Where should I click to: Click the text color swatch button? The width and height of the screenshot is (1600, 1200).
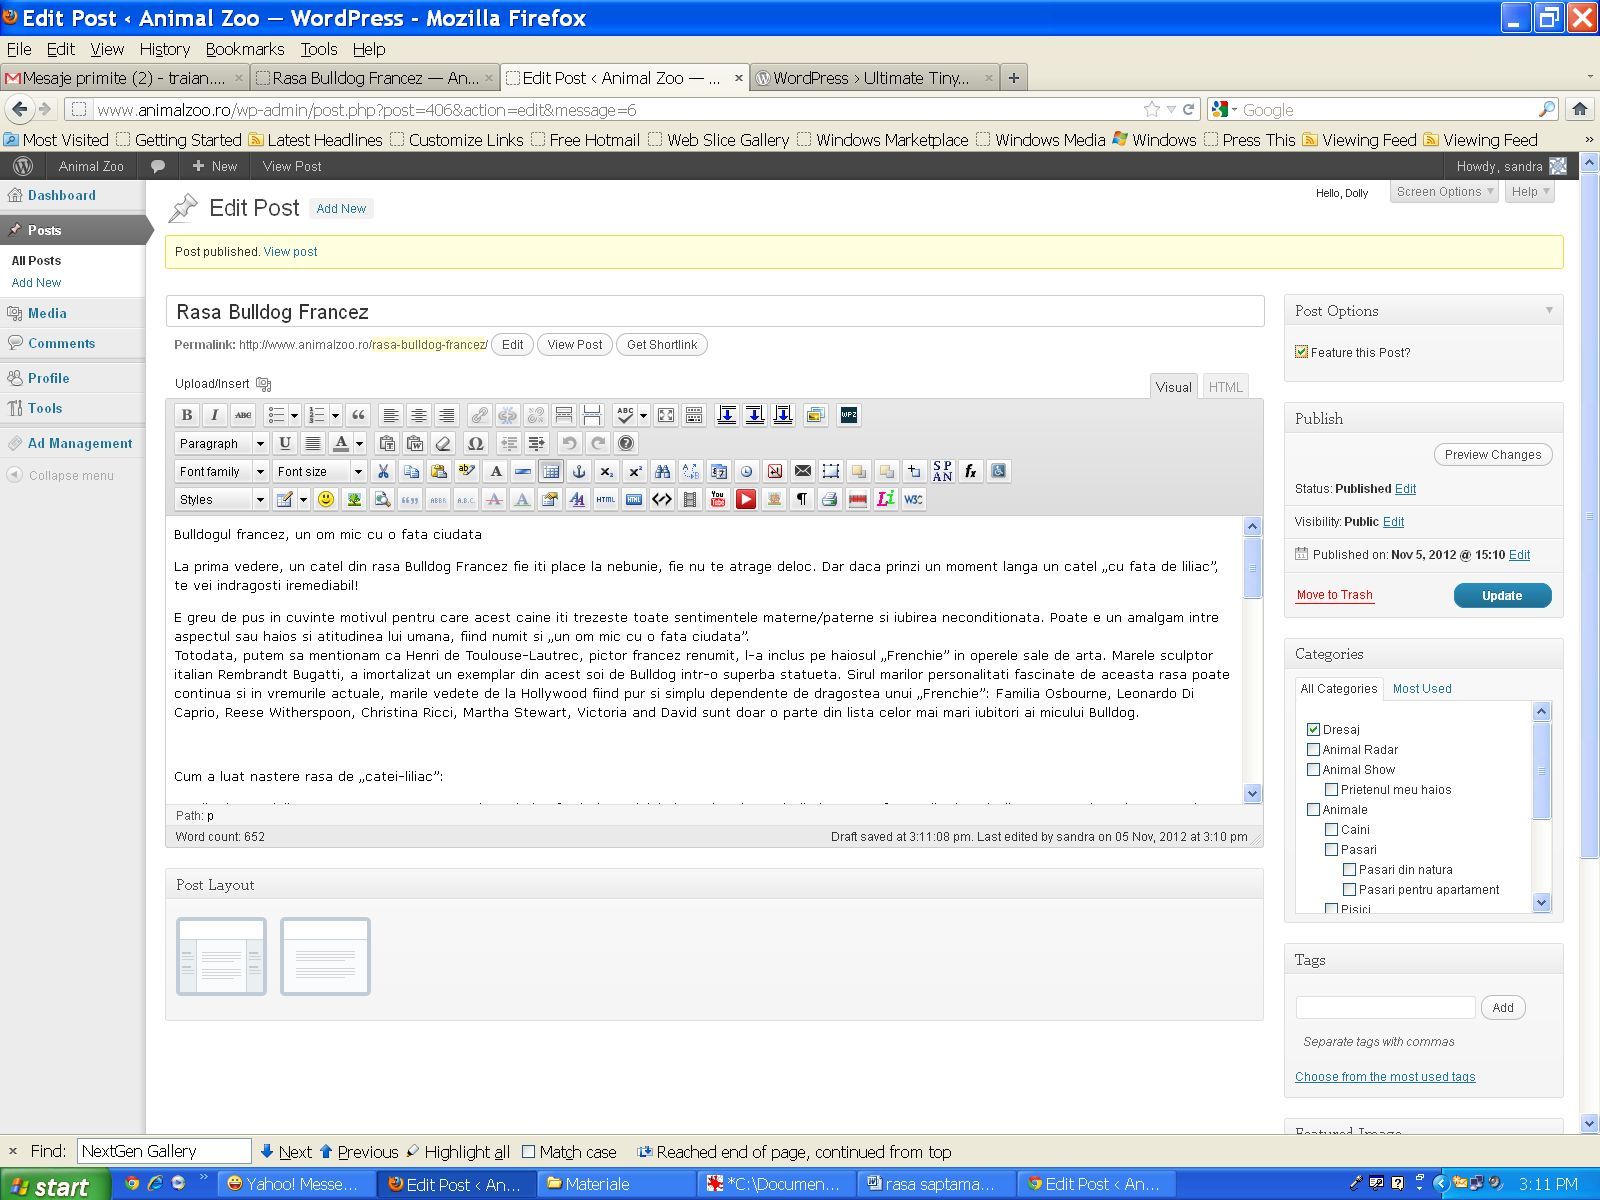(x=341, y=443)
